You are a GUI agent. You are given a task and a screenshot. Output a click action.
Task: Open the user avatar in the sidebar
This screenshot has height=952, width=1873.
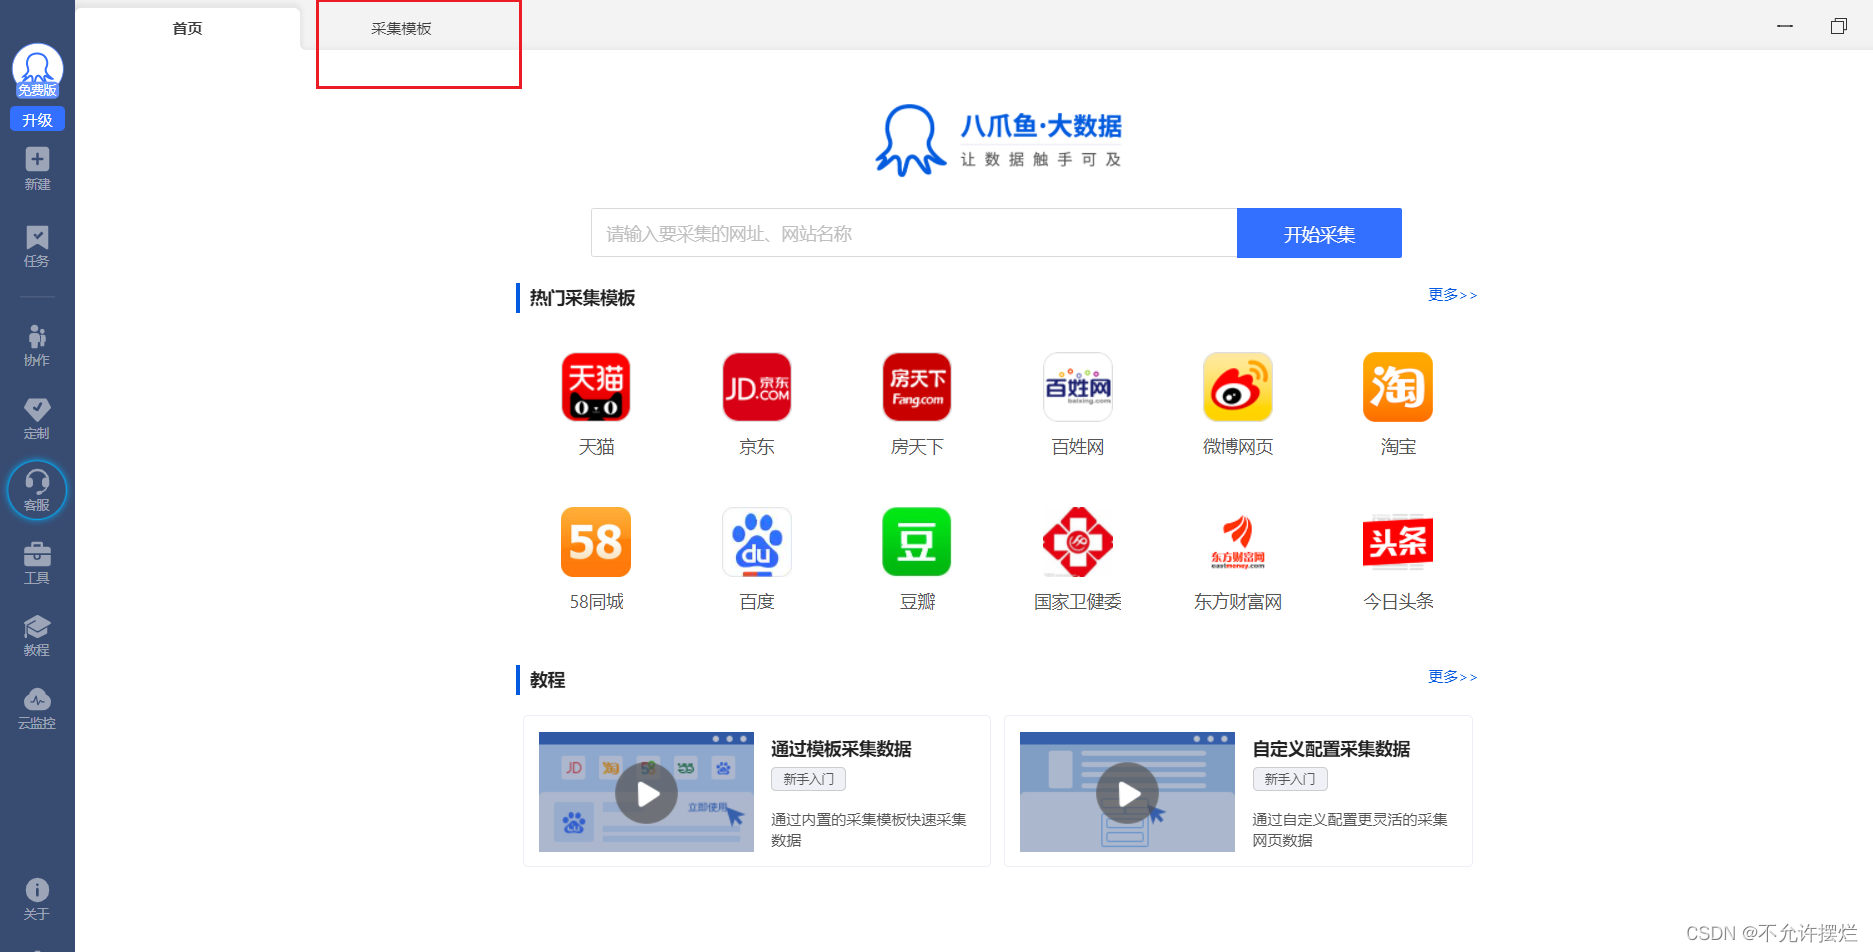coord(37,66)
